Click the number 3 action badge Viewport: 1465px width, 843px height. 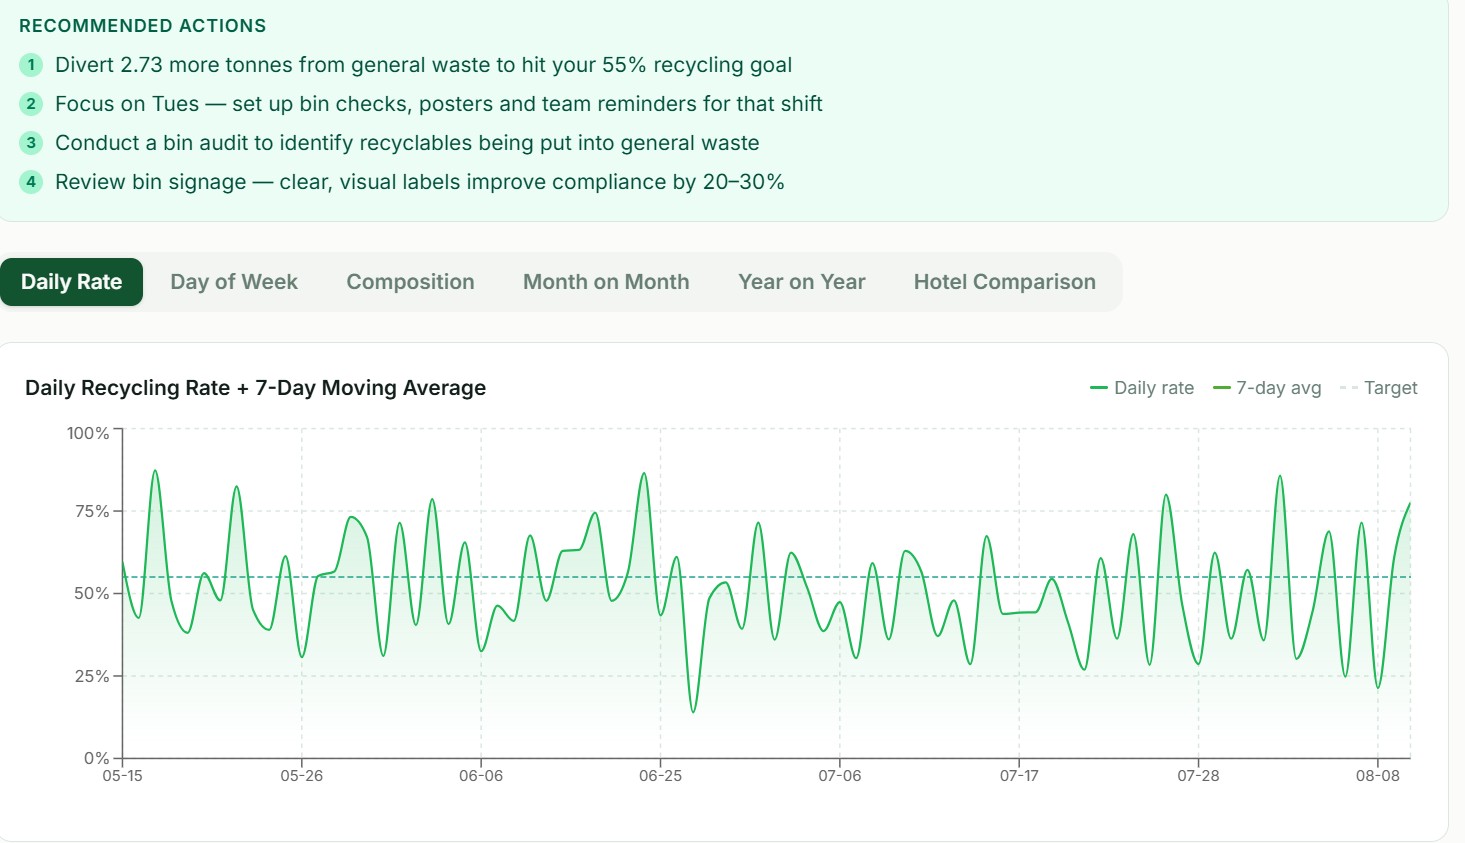31,143
